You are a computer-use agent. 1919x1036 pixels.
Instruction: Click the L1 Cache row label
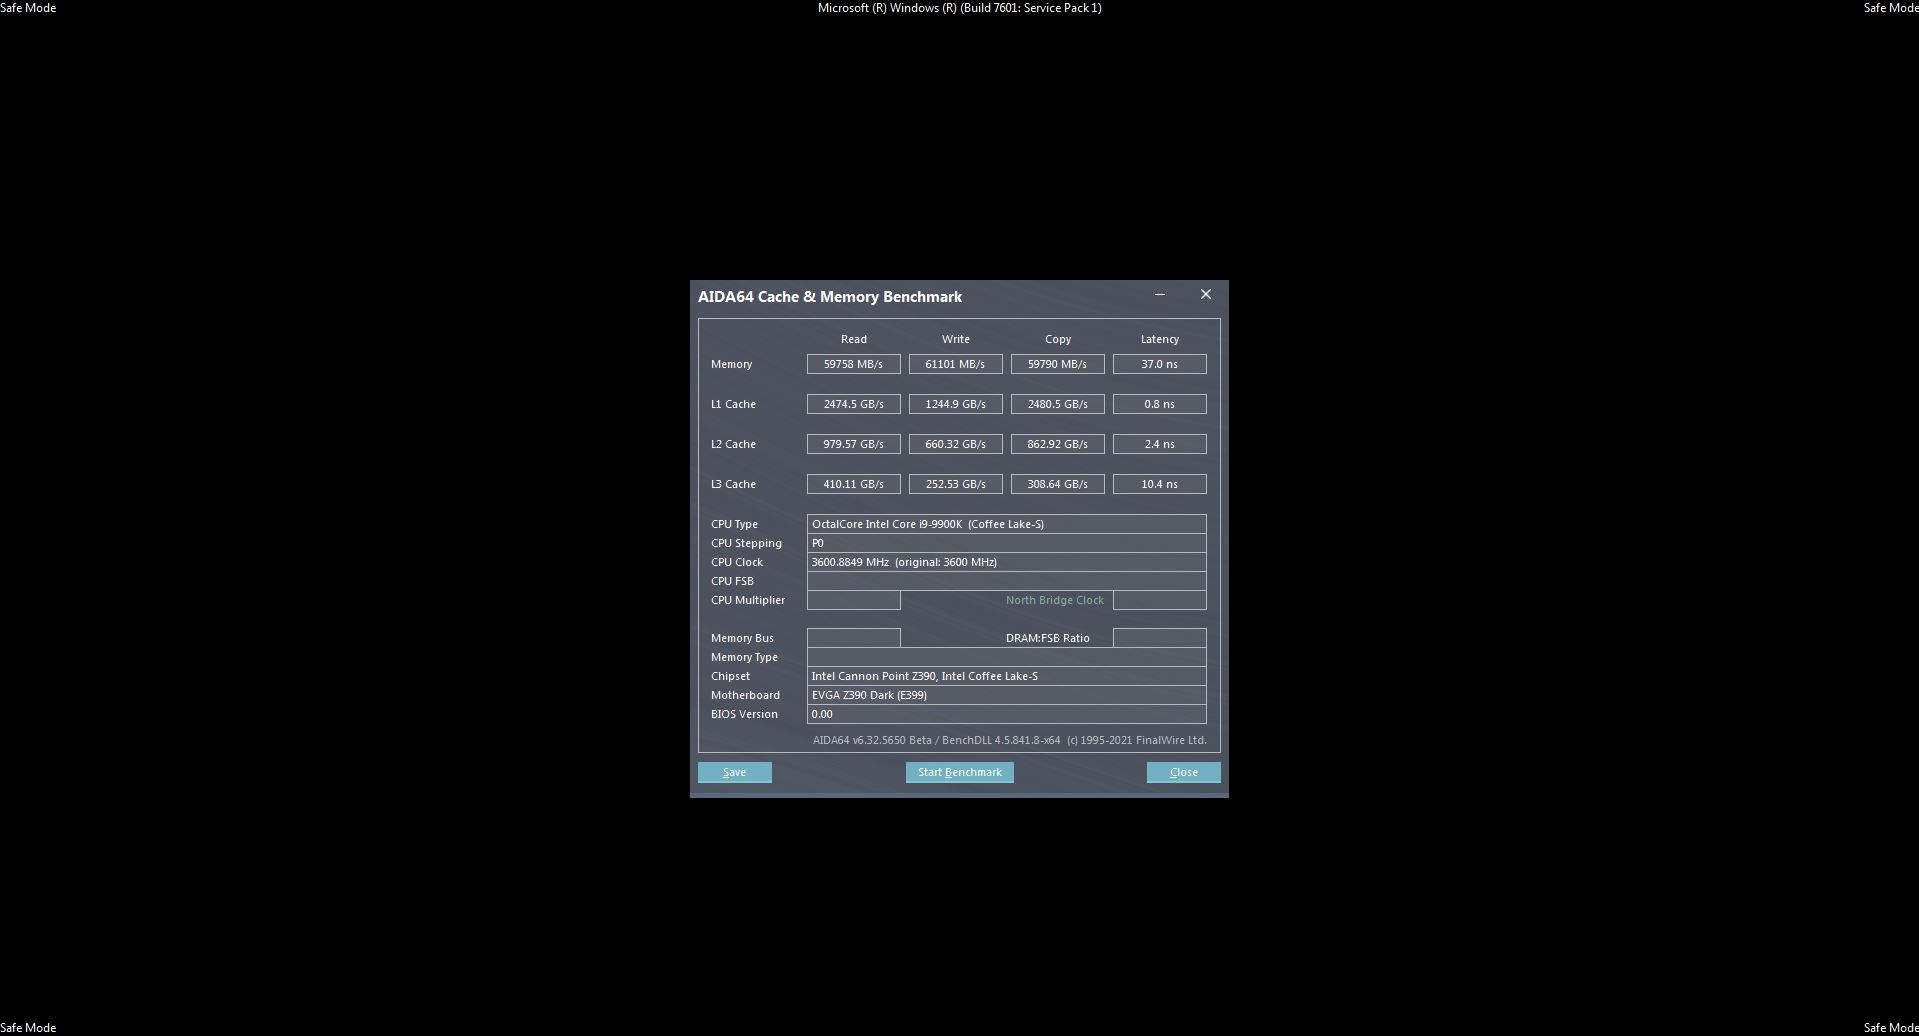pyautogui.click(x=733, y=404)
